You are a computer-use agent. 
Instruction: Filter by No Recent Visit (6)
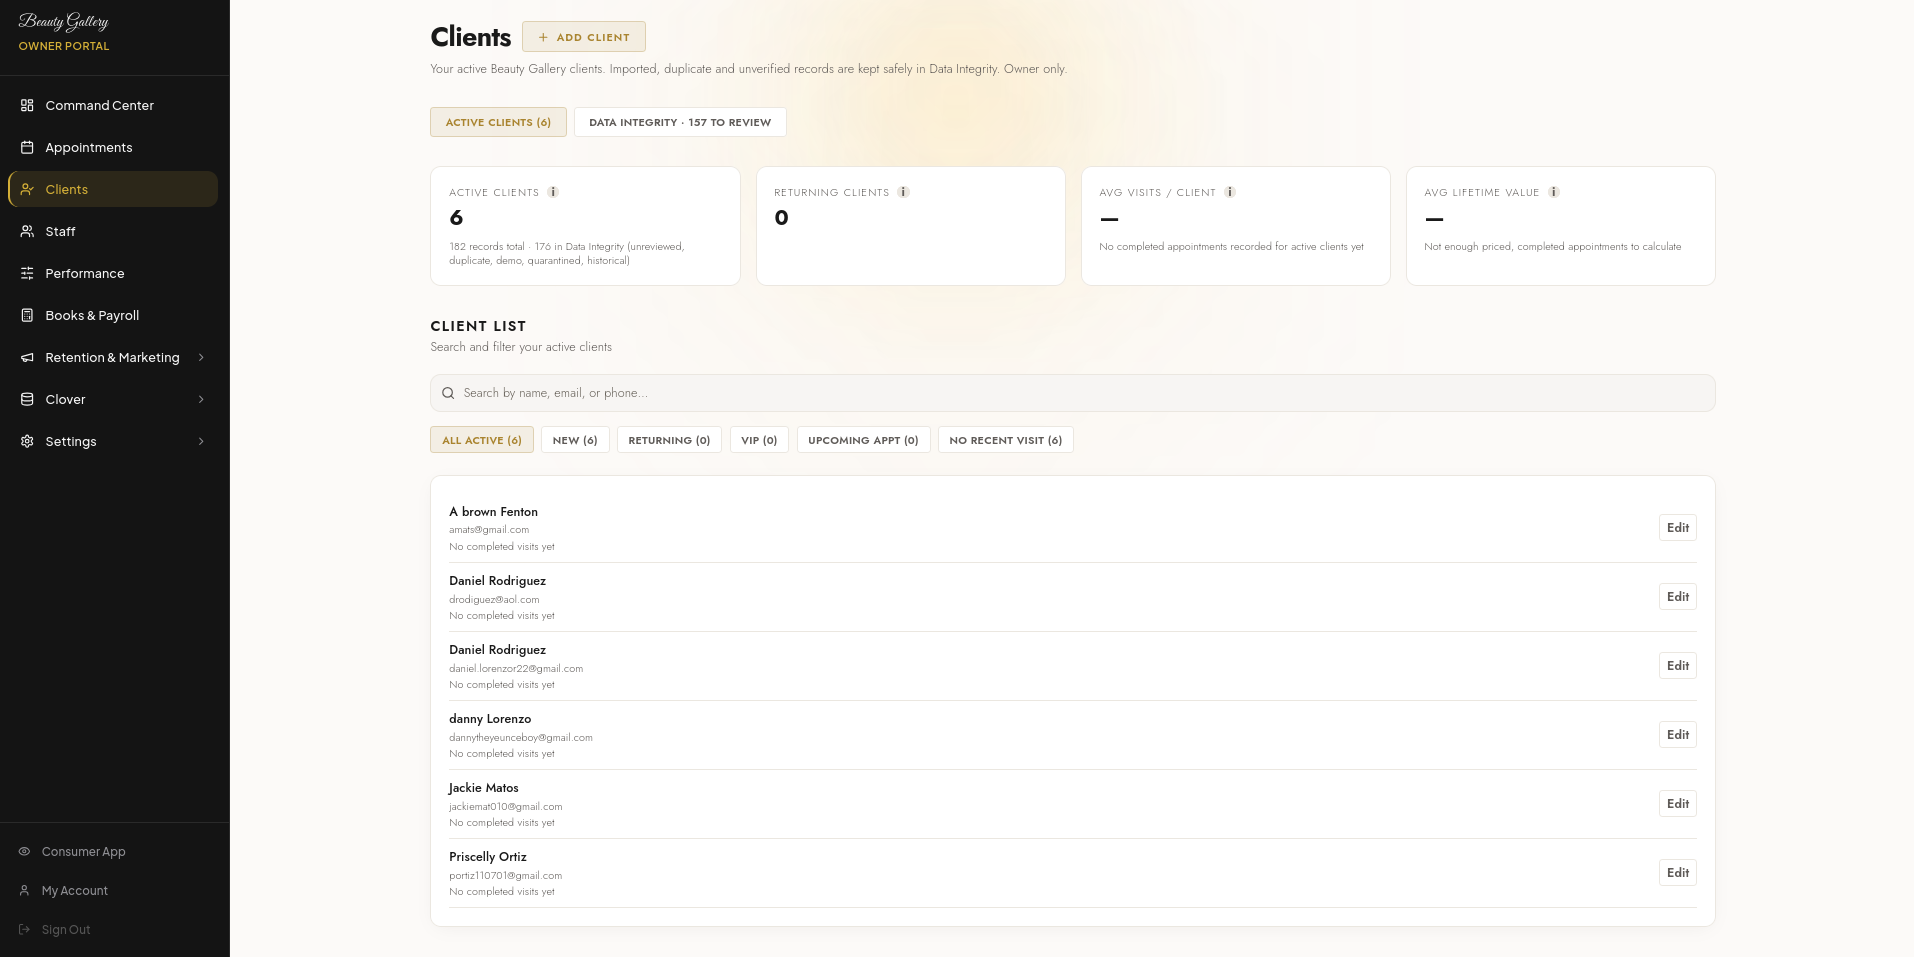(1006, 440)
